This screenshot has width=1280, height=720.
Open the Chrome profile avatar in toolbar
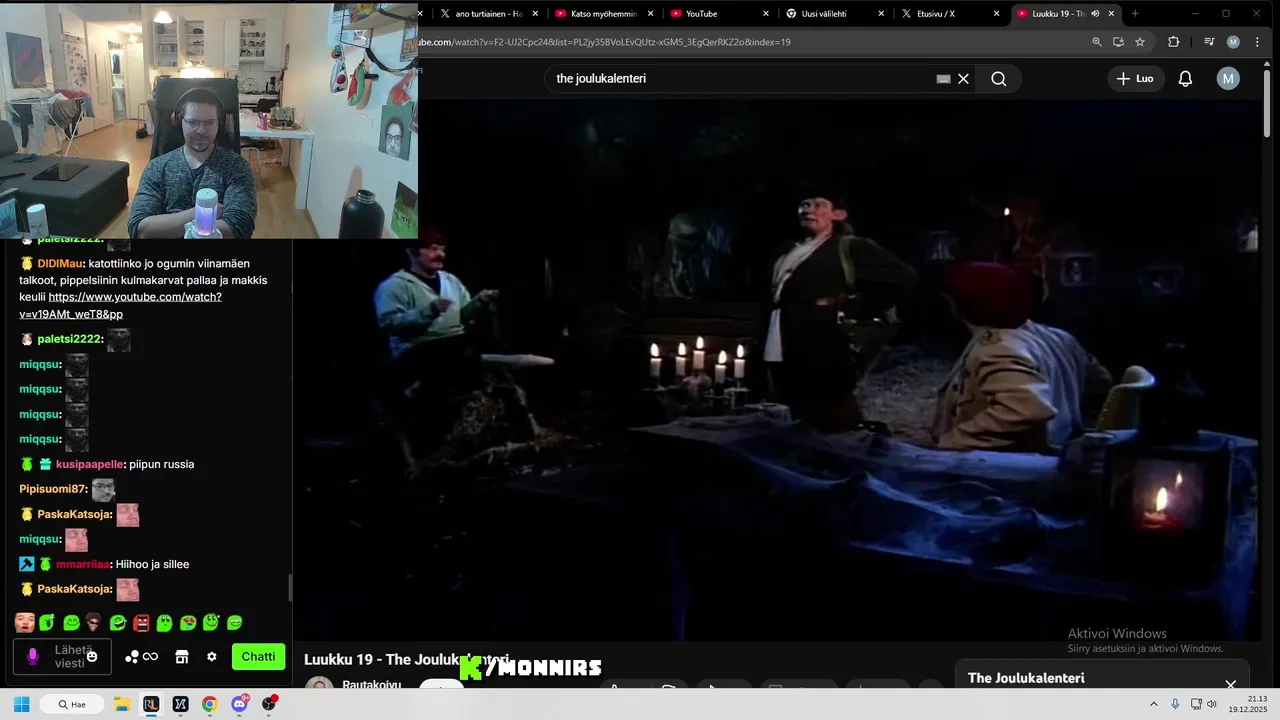pos(1233,42)
